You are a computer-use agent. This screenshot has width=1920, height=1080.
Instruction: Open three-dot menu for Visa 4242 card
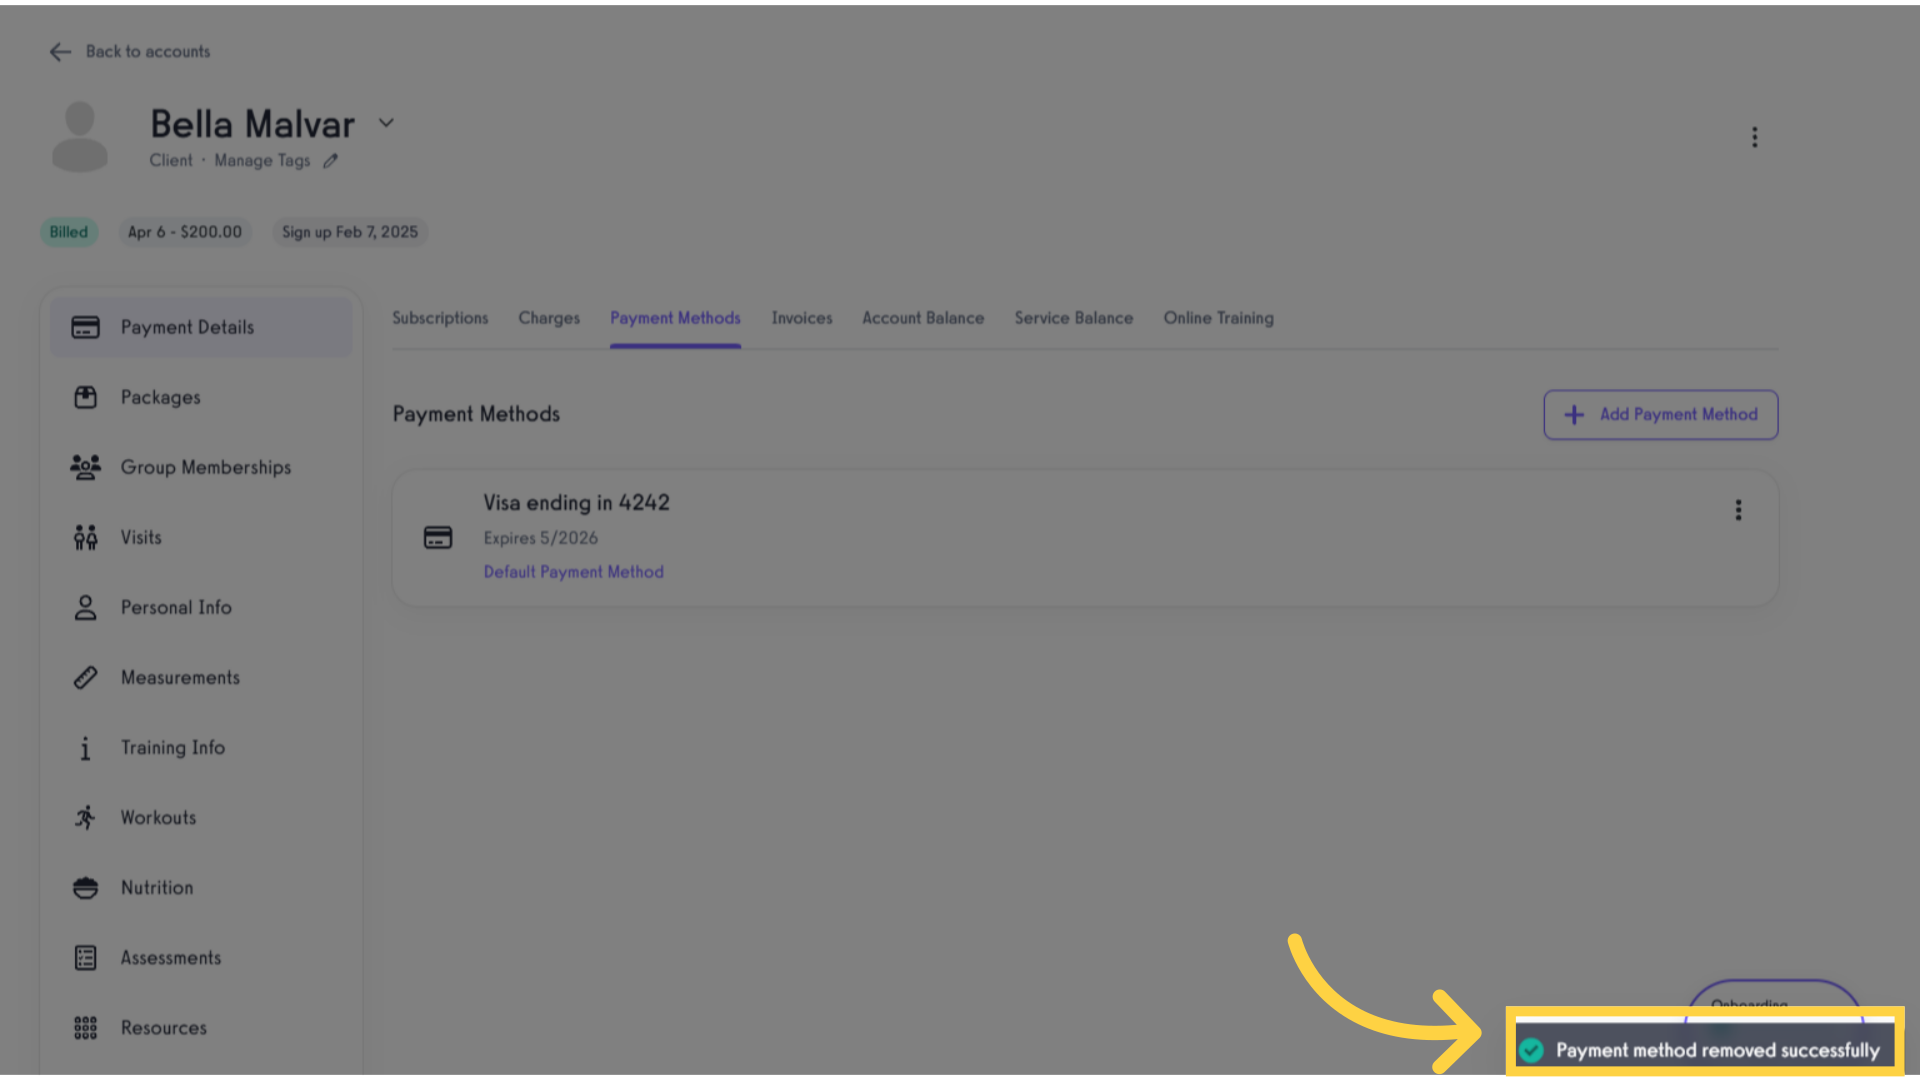(x=1738, y=510)
